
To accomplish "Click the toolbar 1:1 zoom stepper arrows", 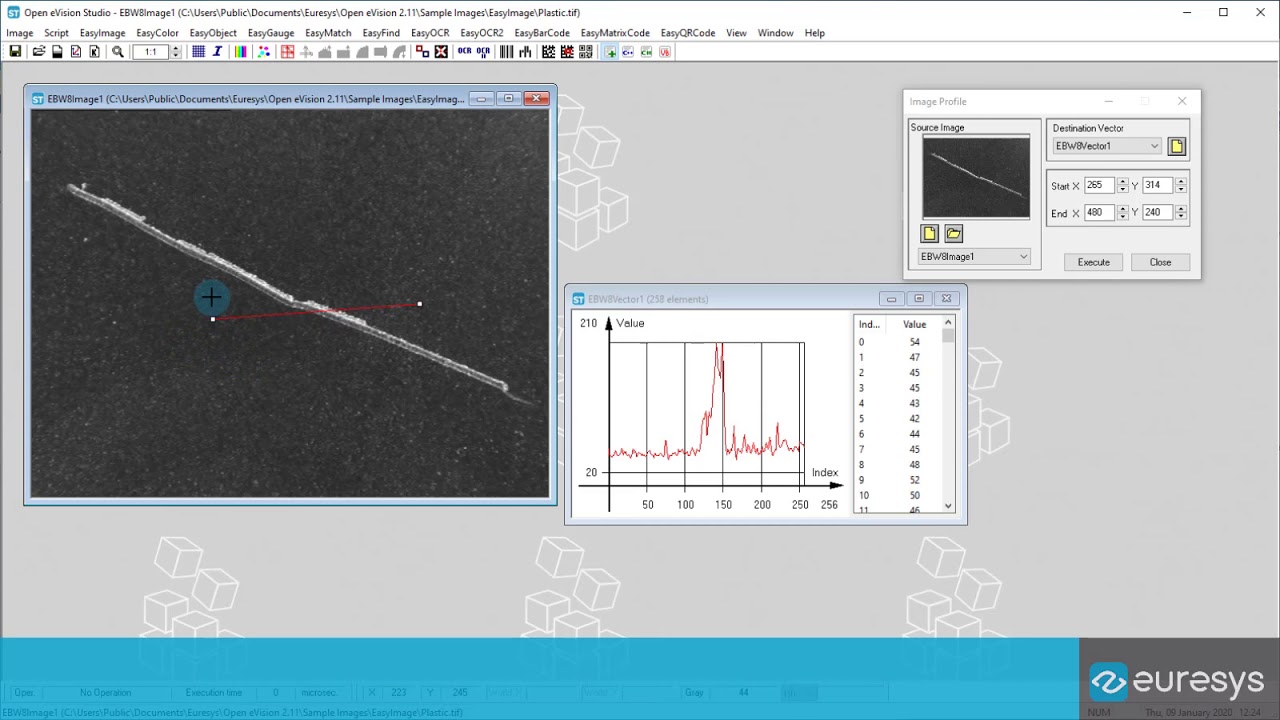I will pyautogui.click(x=176, y=51).
